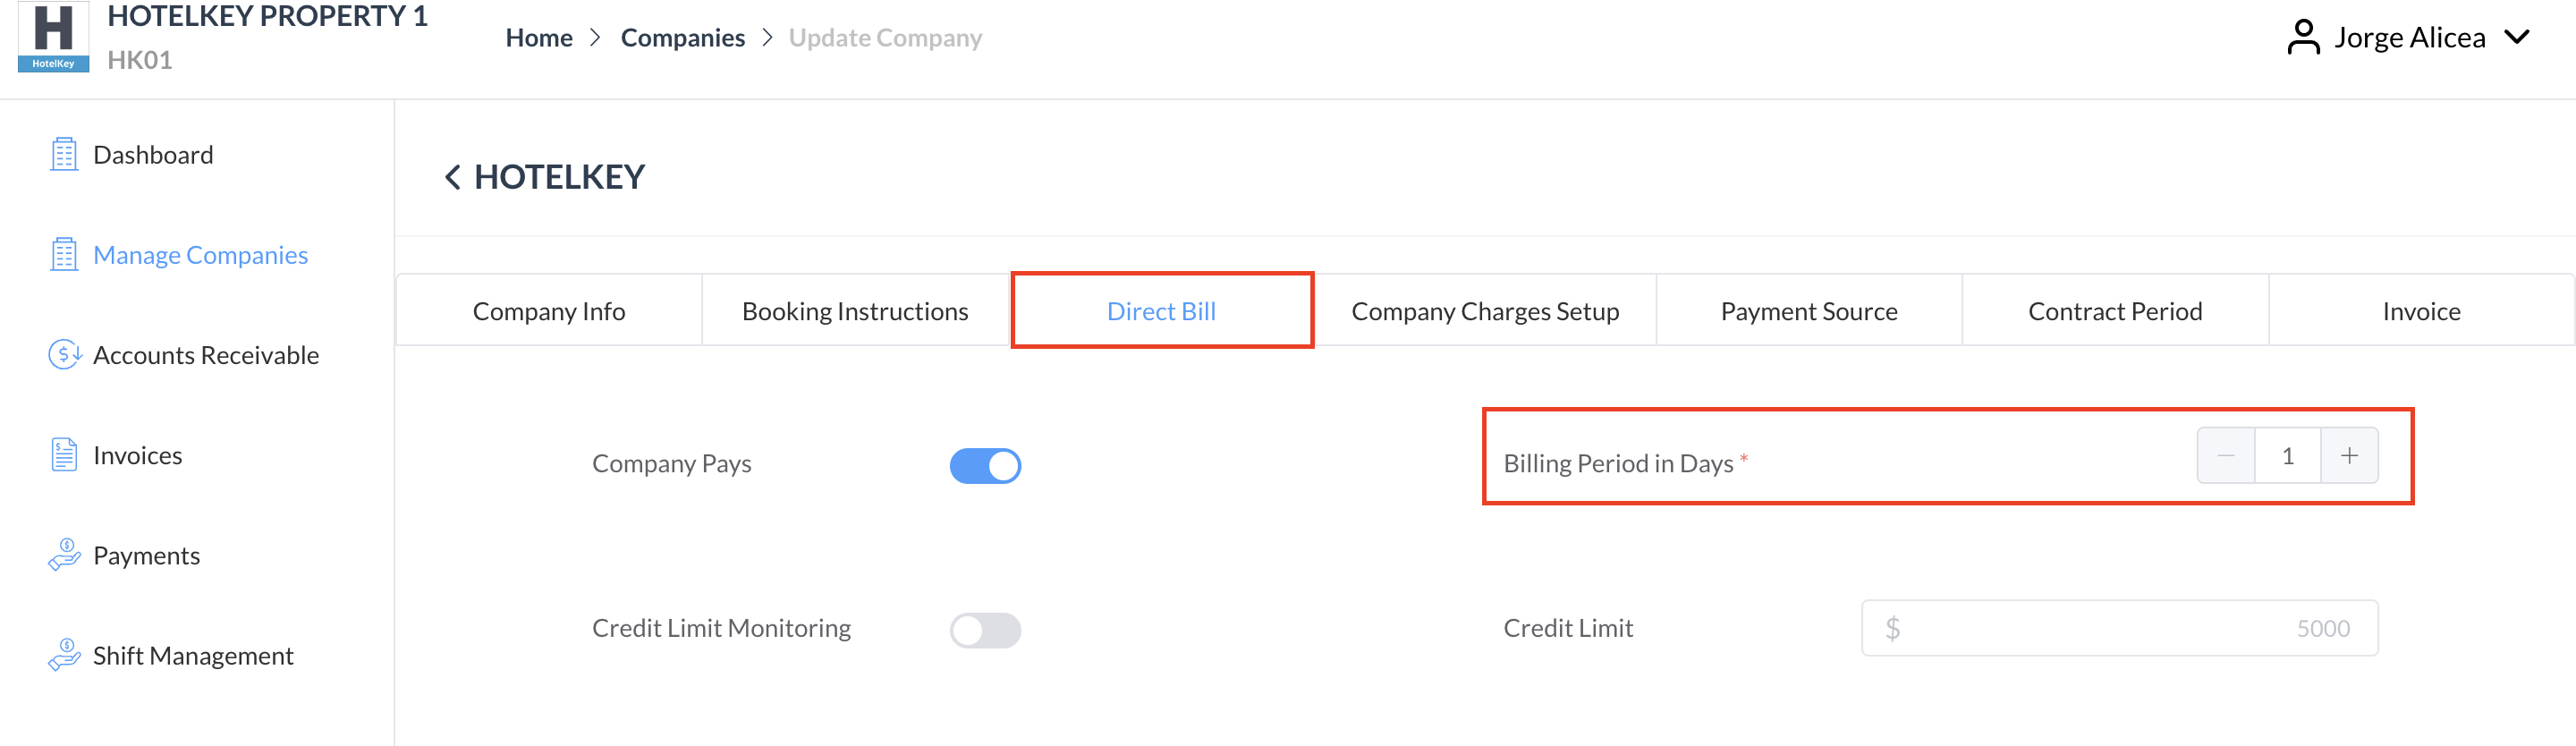Click the user profile icon

click(2303, 38)
